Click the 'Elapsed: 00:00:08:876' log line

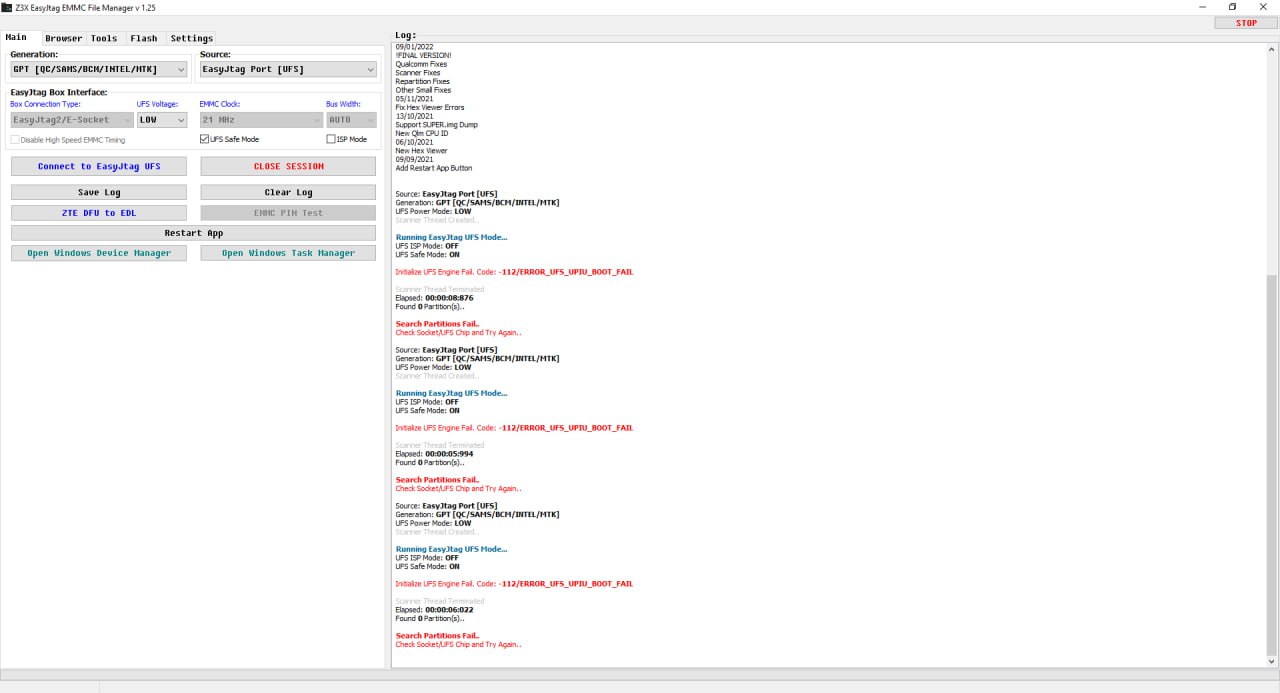434,298
